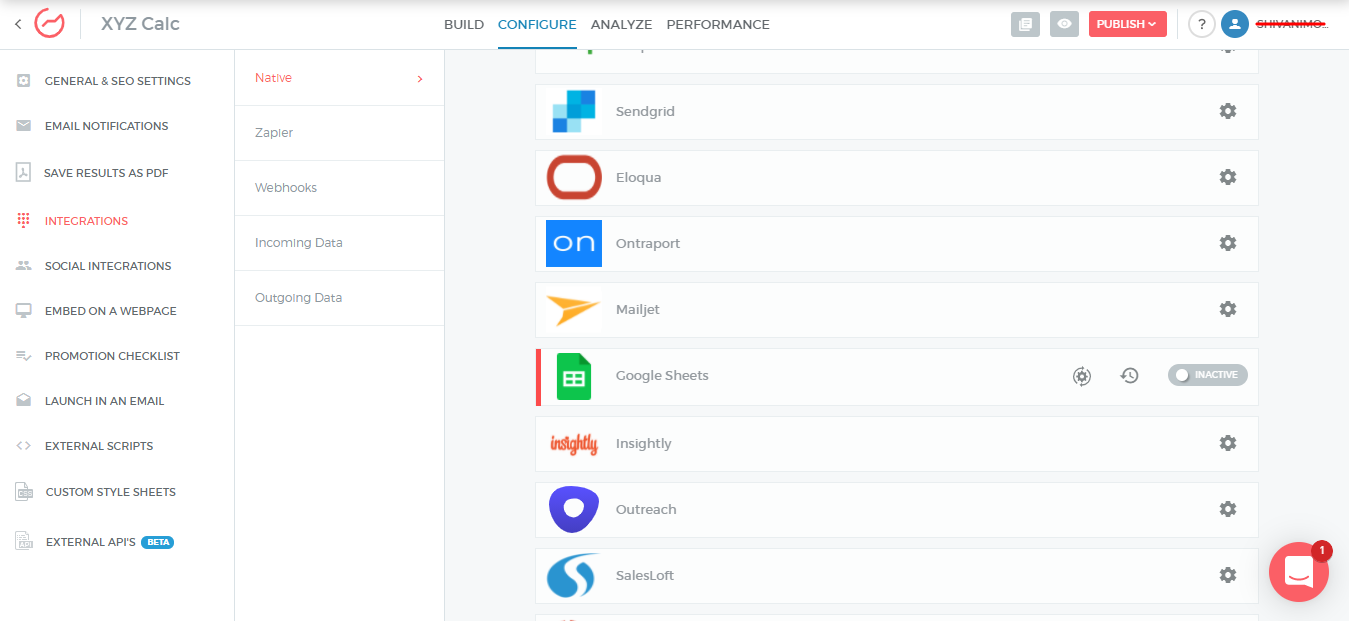1349x621 pixels.
Task: Click the SalesLoft logo
Action: pyautogui.click(x=574, y=575)
